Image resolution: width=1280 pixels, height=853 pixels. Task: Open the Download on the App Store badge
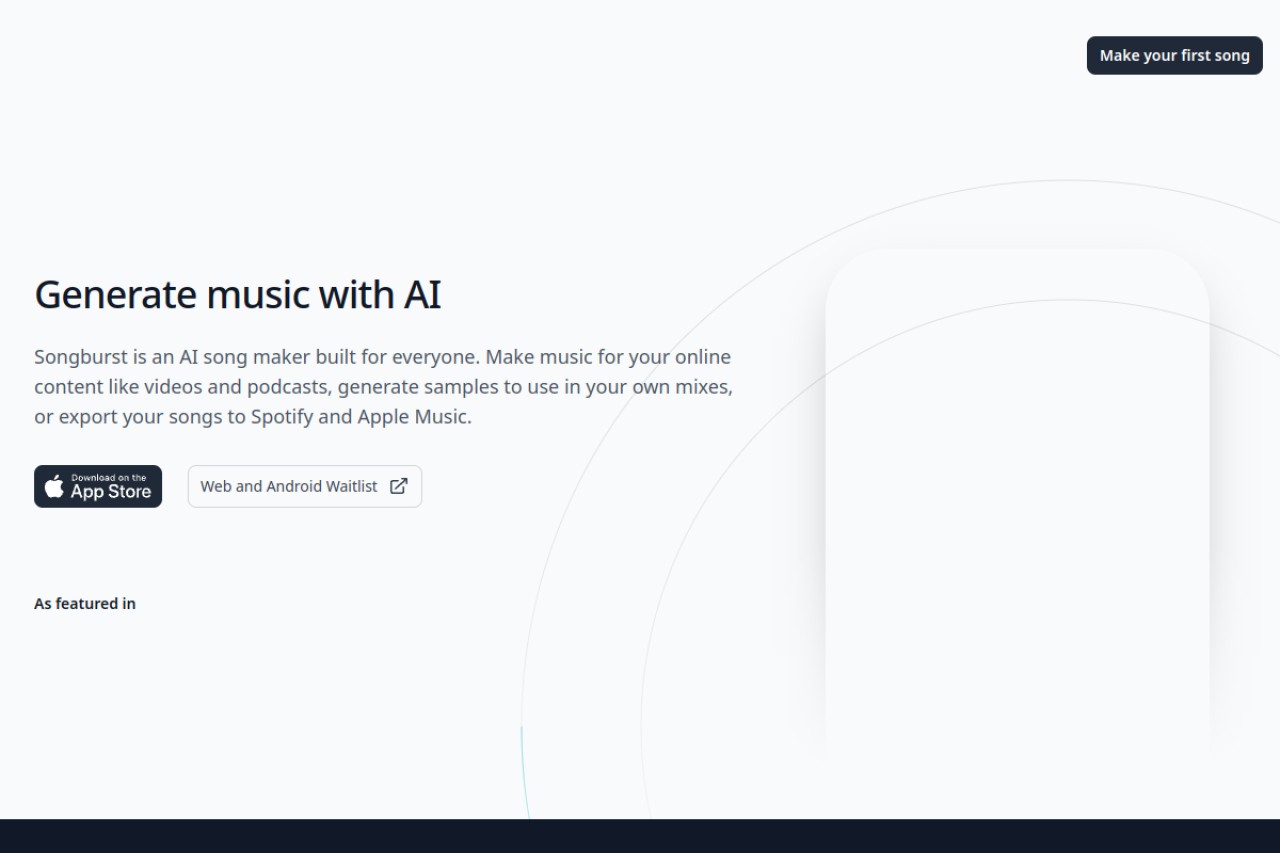point(98,486)
